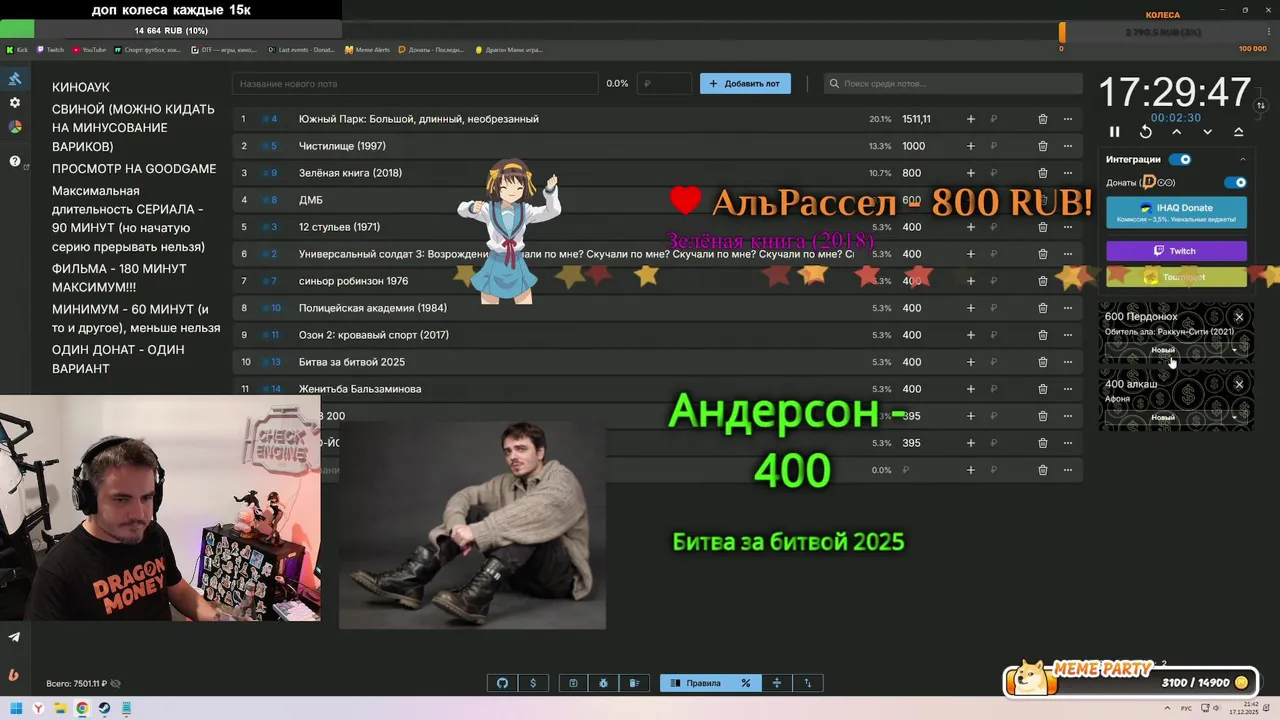Pause the auction timer
Image resolution: width=1280 pixels, height=720 pixels.
(x=1115, y=132)
